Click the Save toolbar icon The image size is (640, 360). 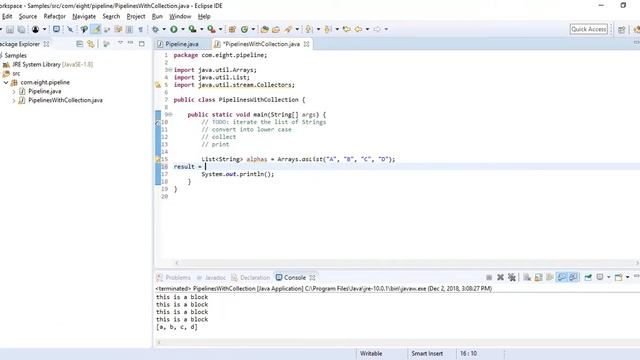(x=10, y=29)
